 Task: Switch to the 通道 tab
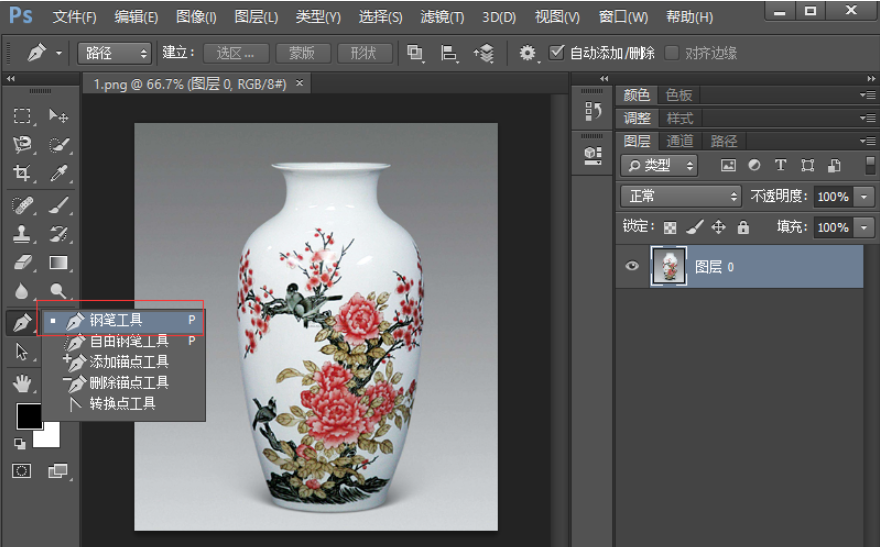pos(680,141)
